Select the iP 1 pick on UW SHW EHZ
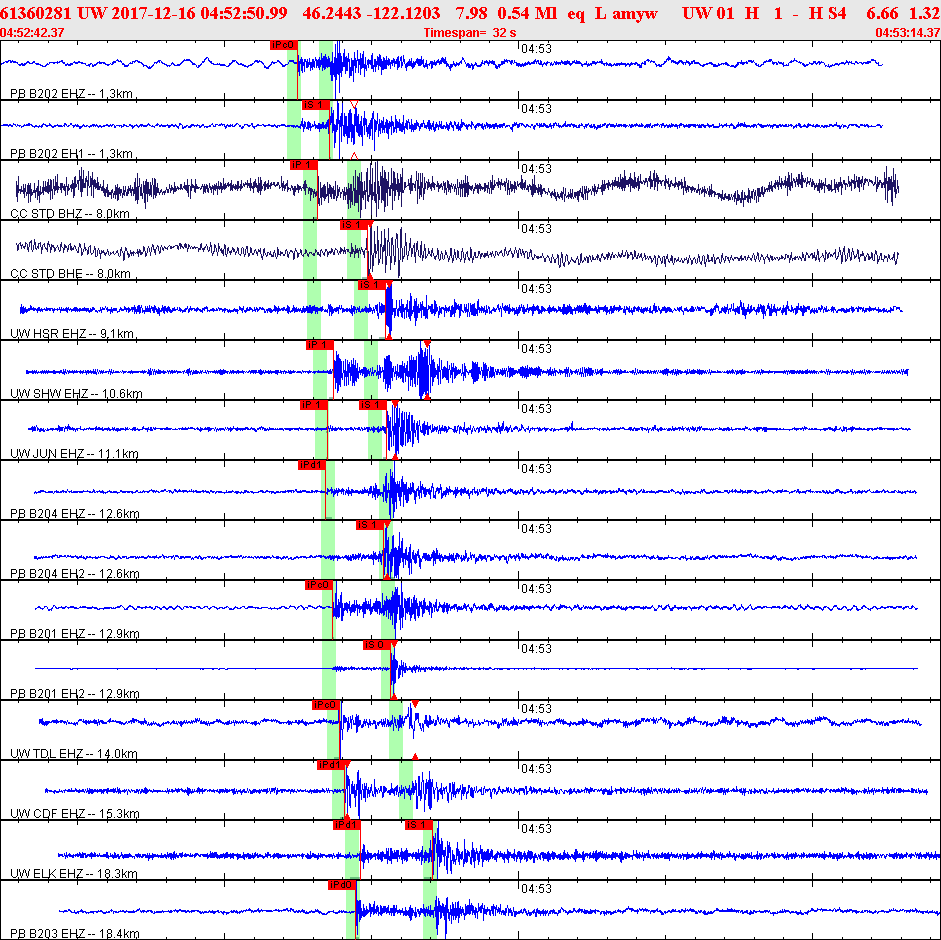 click(319, 345)
